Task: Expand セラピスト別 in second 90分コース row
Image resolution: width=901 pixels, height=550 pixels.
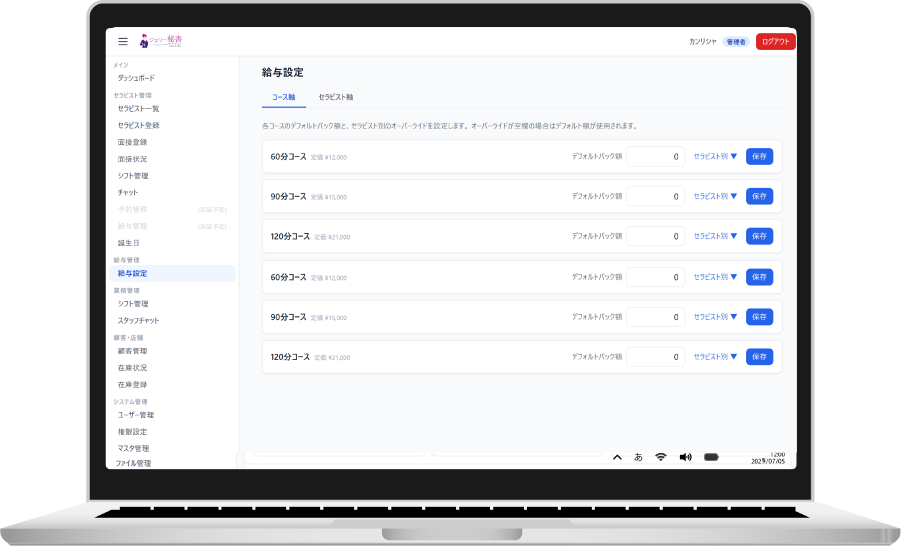Action: 715,317
